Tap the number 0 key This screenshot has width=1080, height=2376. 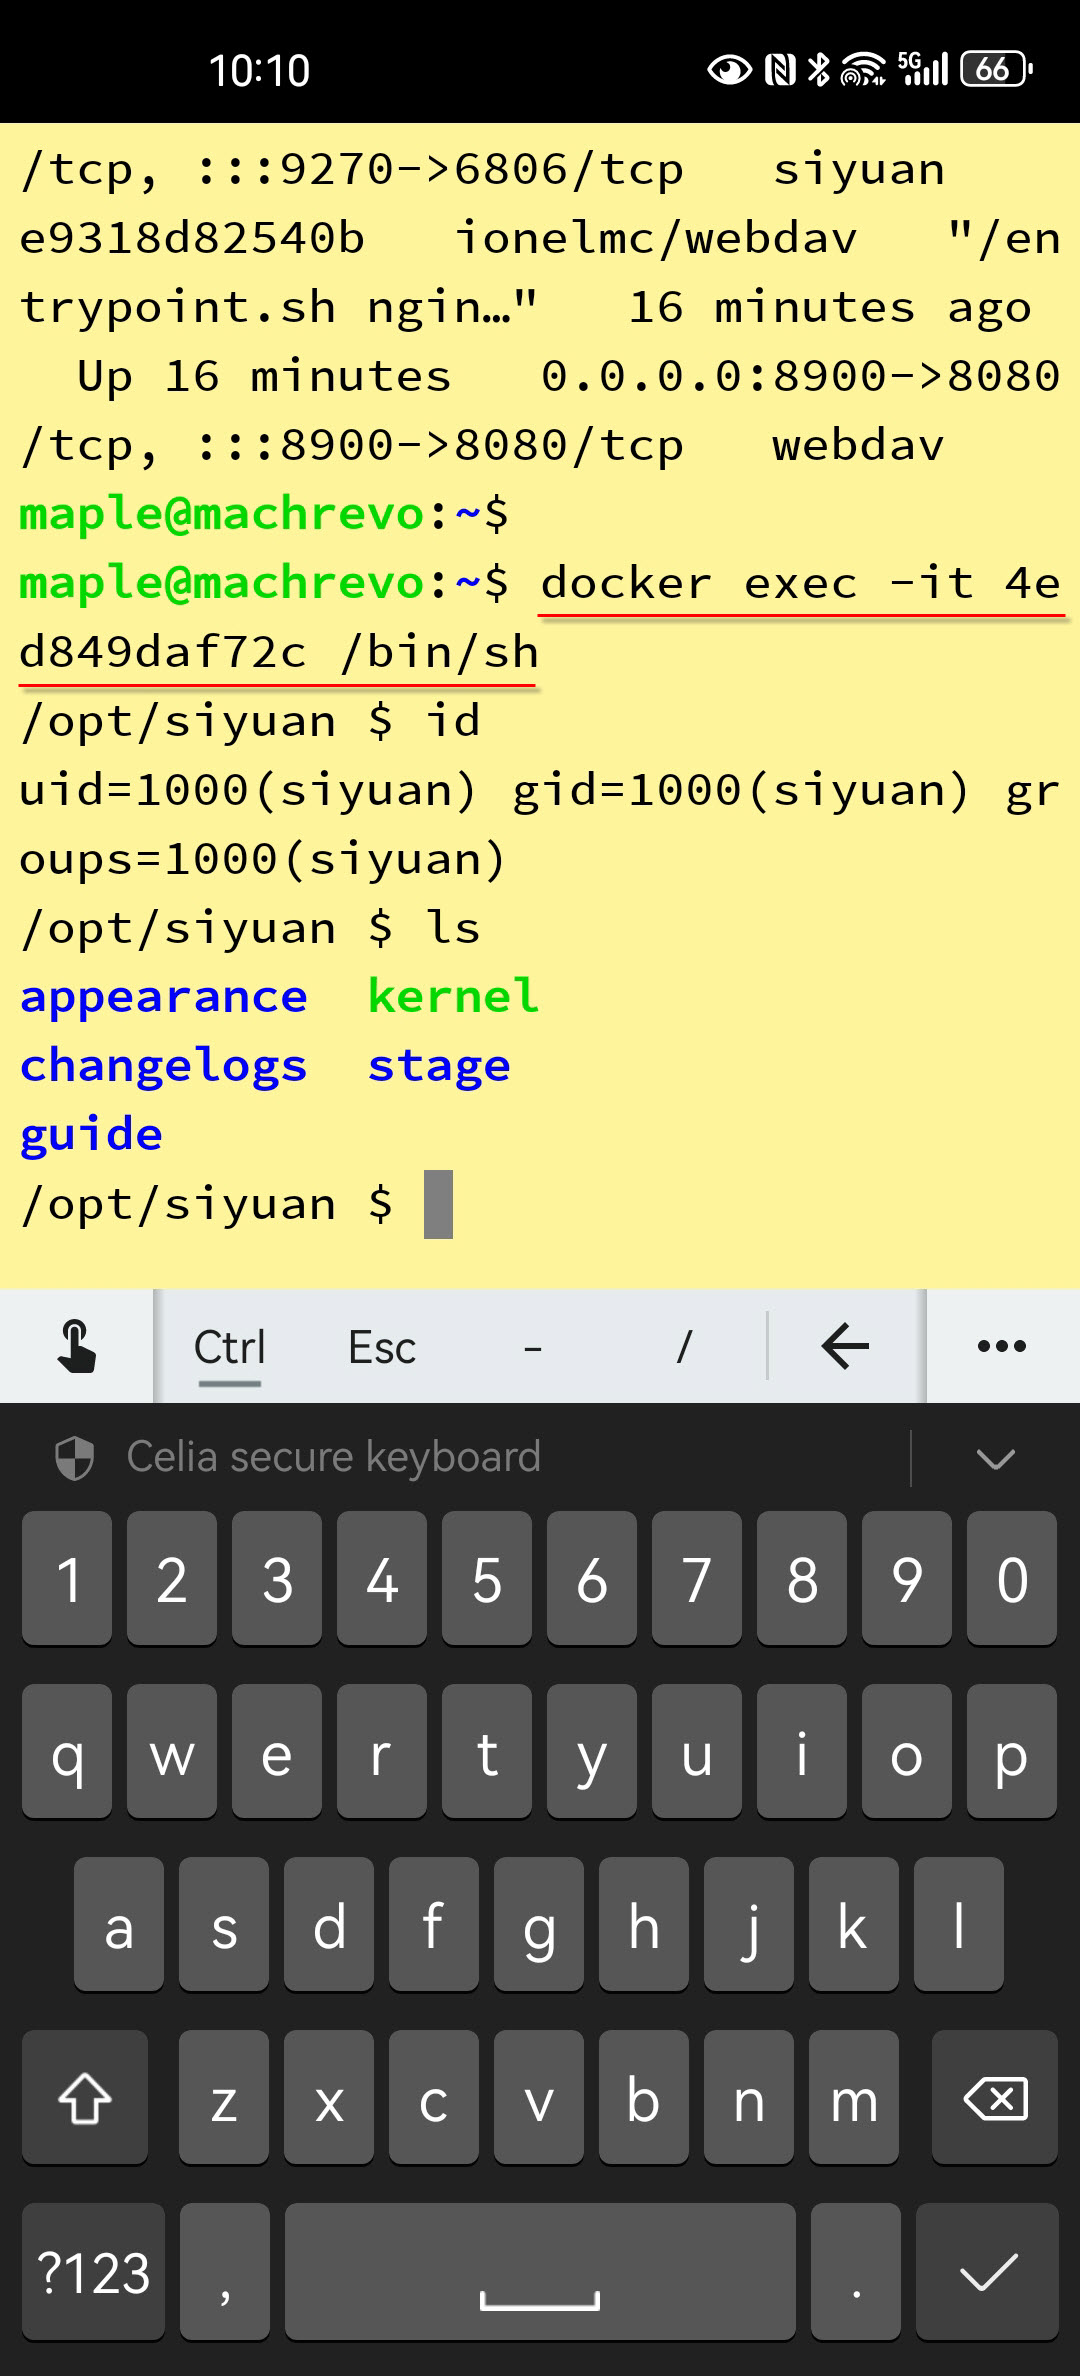(1012, 1578)
